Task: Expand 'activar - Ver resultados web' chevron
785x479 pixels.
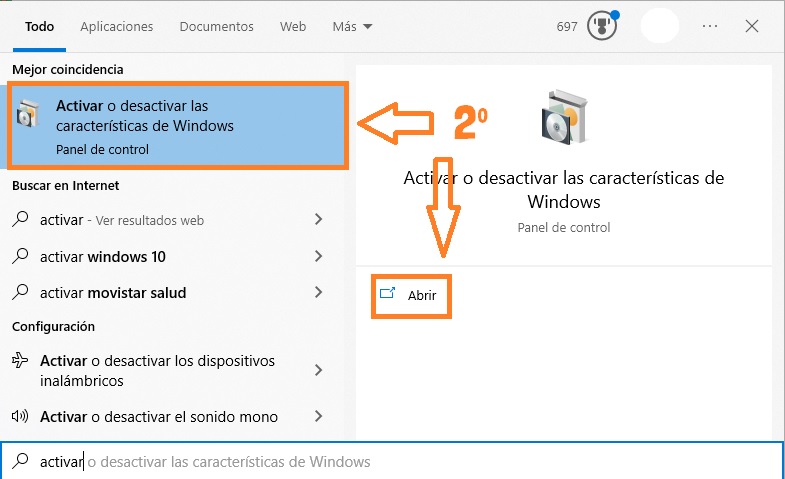Action: [318, 219]
